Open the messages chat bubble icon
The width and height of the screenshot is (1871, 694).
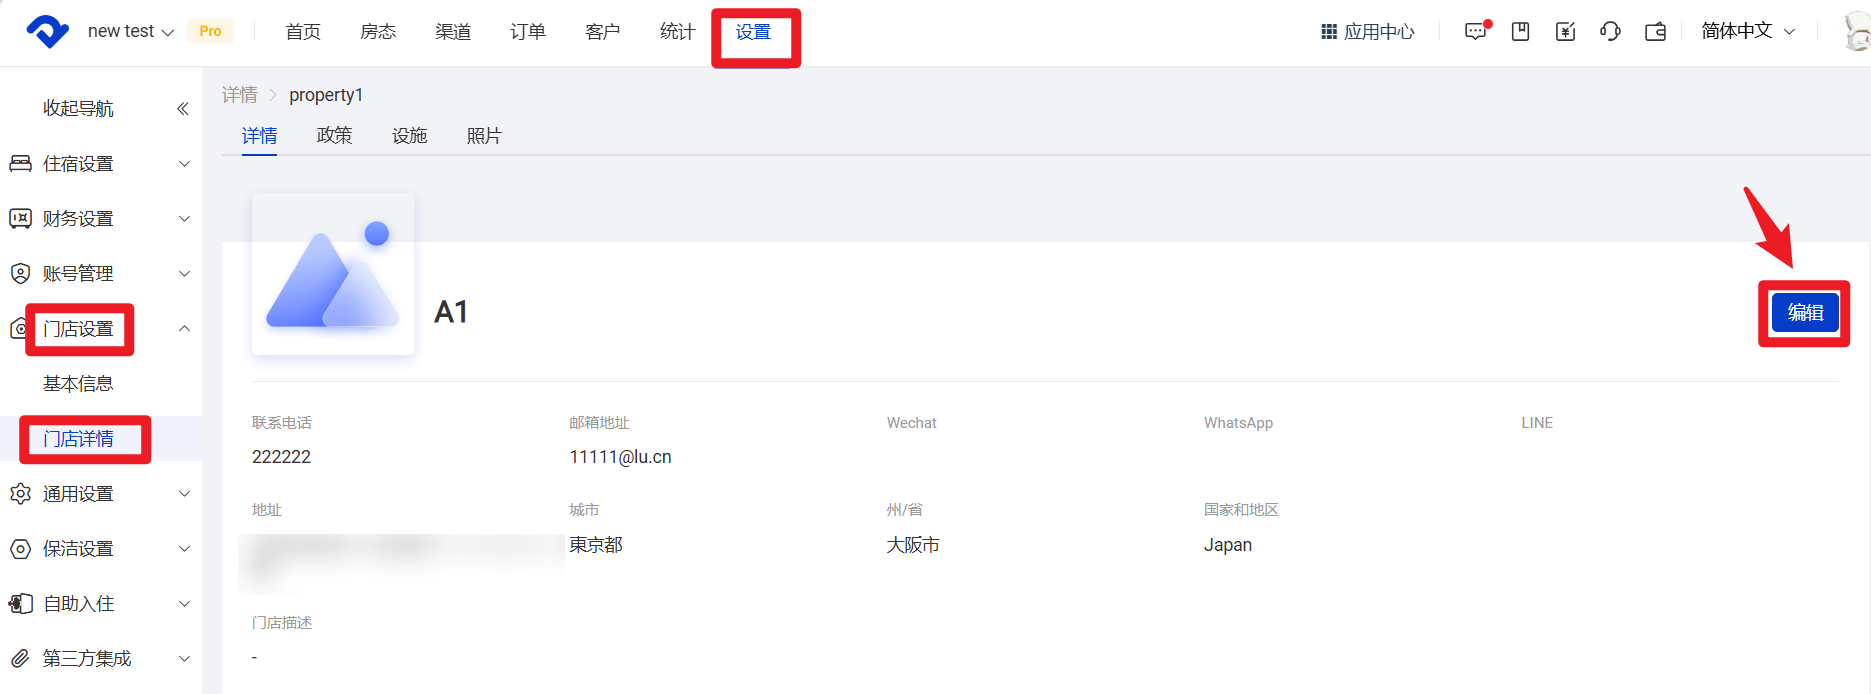tap(1476, 32)
